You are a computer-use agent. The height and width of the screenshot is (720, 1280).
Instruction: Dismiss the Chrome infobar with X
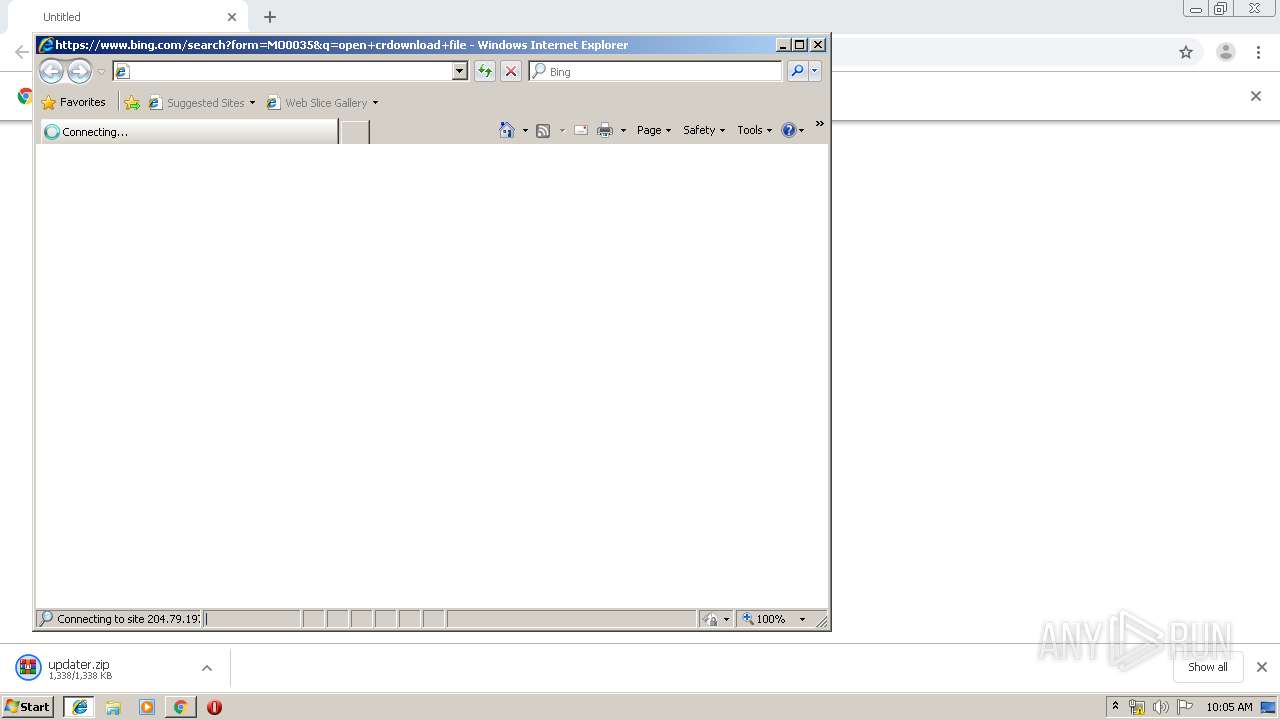[x=1256, y=96]
